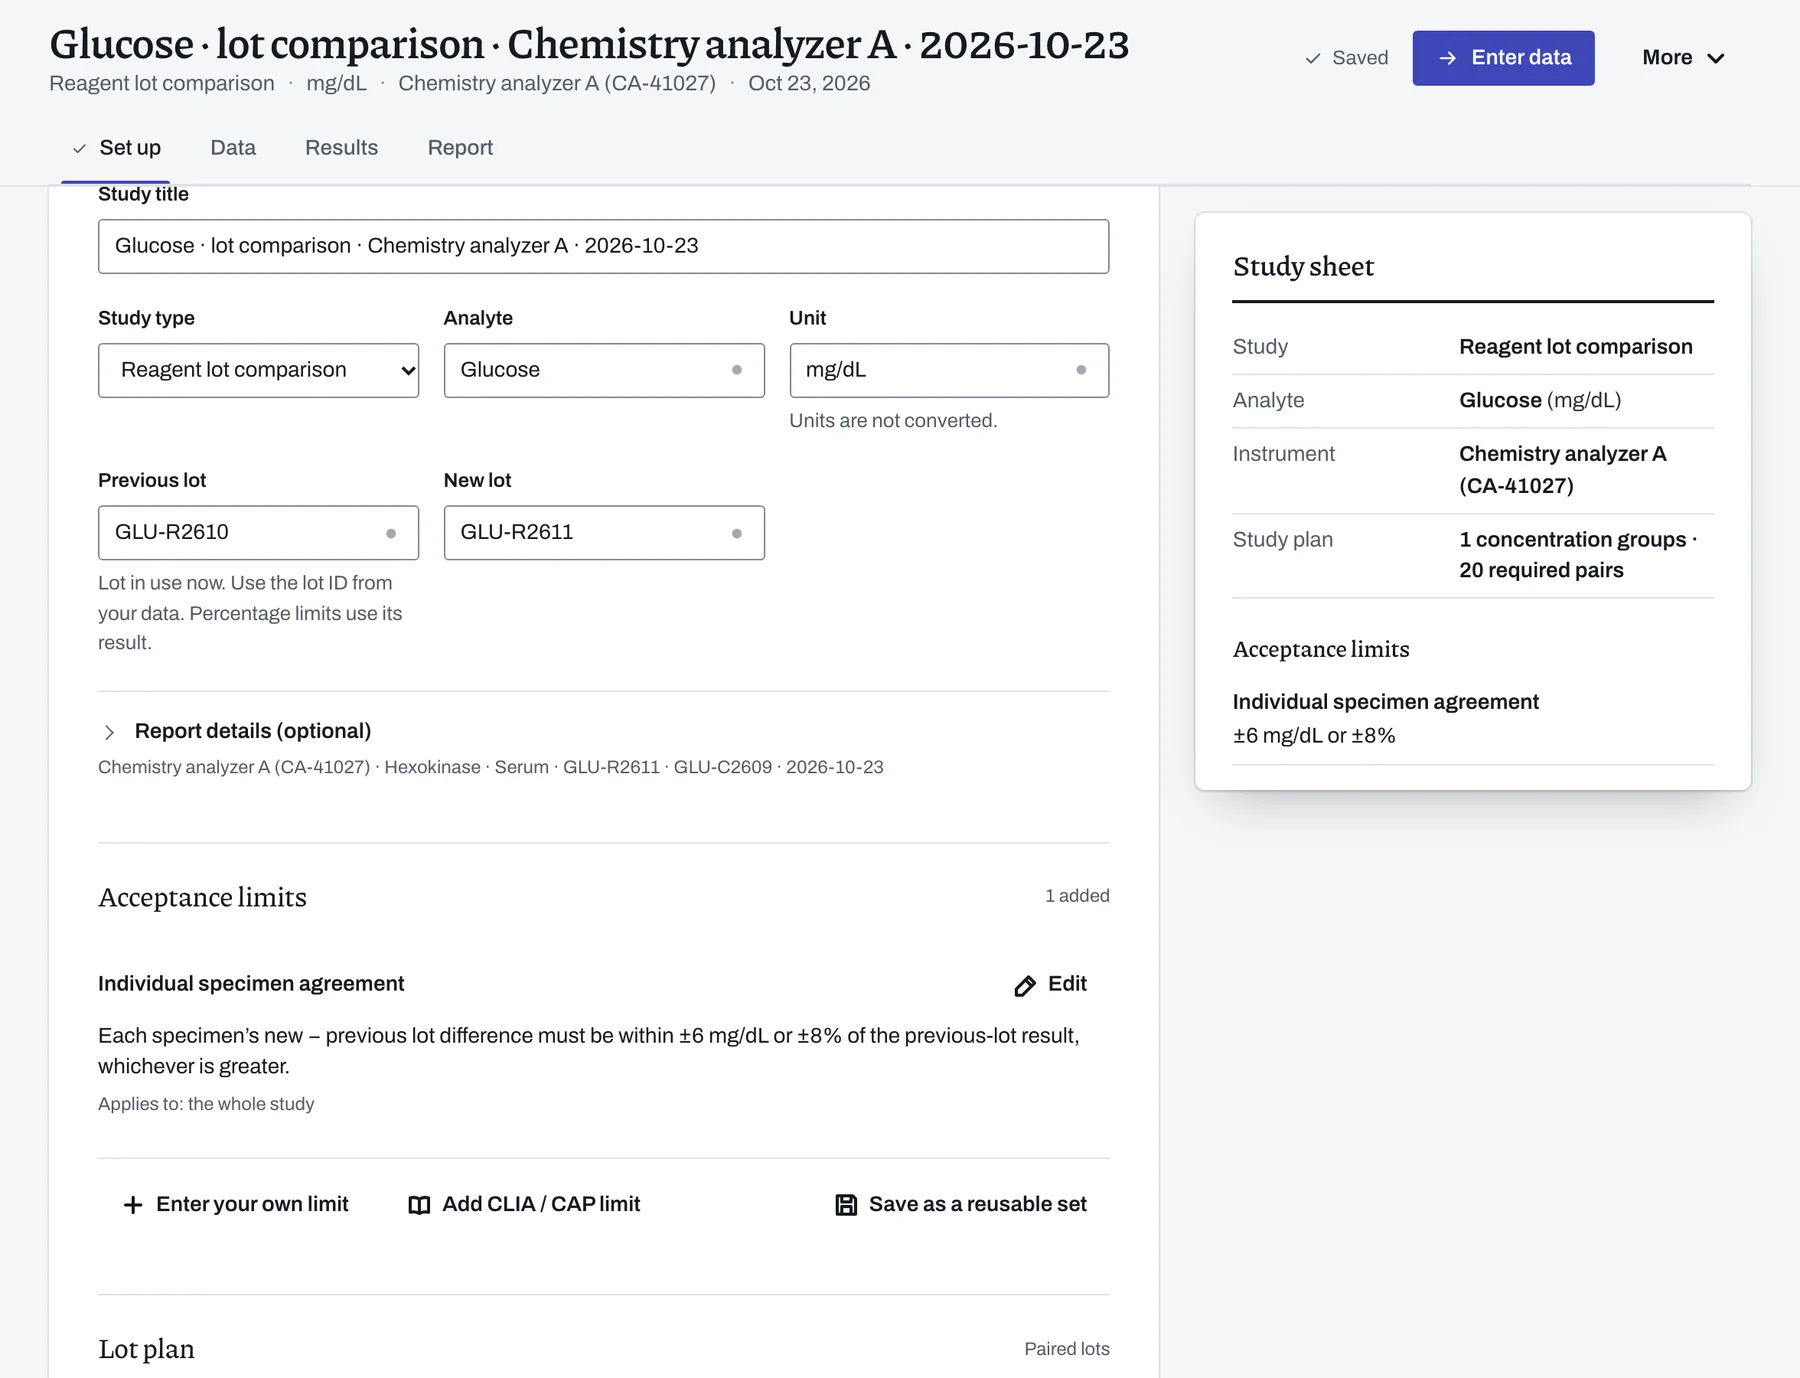Click the page title 'Glucose · lot comparison' header

(589, 45)
